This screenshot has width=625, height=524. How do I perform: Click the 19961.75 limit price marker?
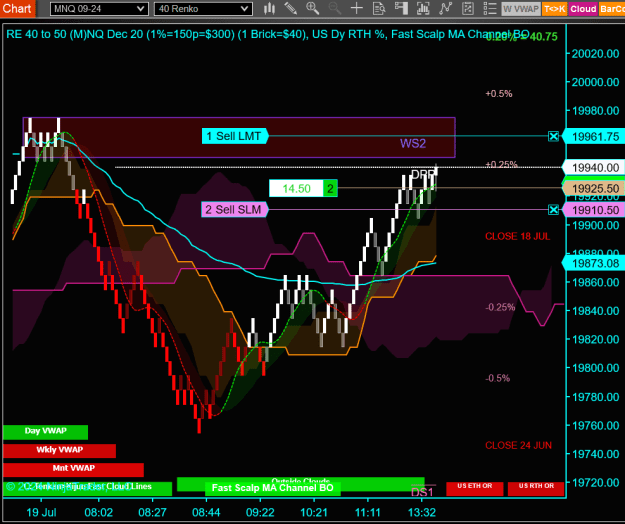click(x=594, y=137)
